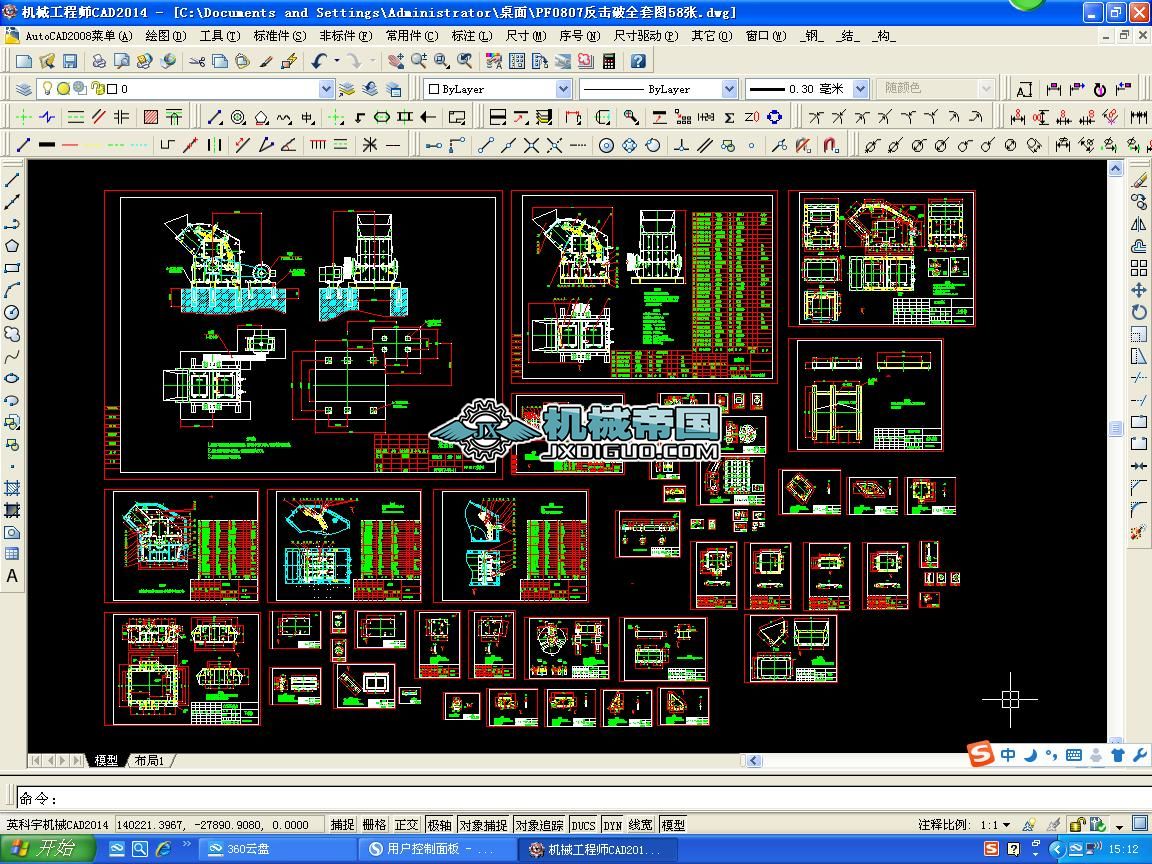The image size is (1152, 864).
Task: Click the Erase tool in right toolbar
Action: pos(1139,180)
